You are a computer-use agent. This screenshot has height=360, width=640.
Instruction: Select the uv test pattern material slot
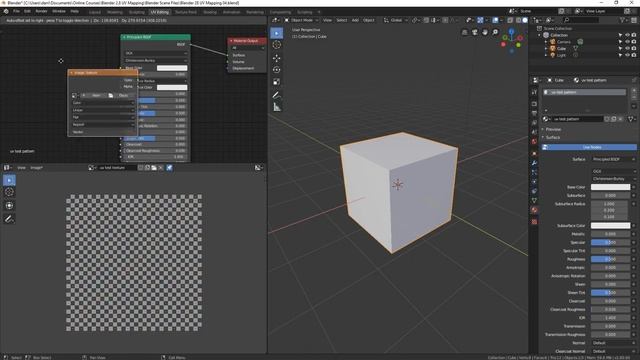point(584,92)
